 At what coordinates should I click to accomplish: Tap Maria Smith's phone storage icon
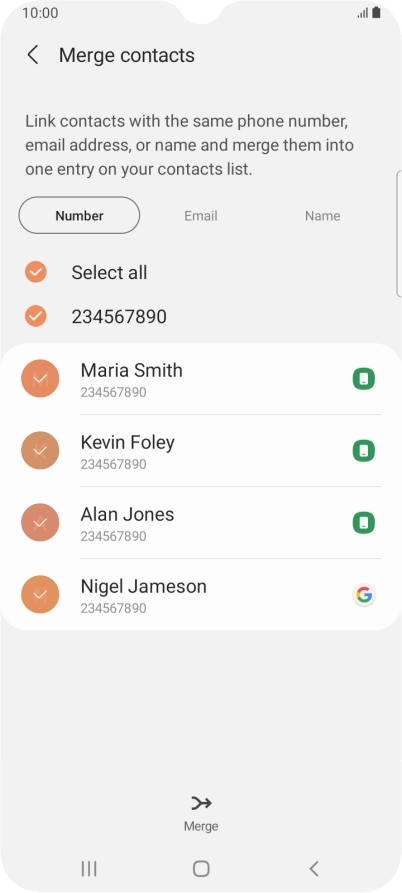coord(364,379)
